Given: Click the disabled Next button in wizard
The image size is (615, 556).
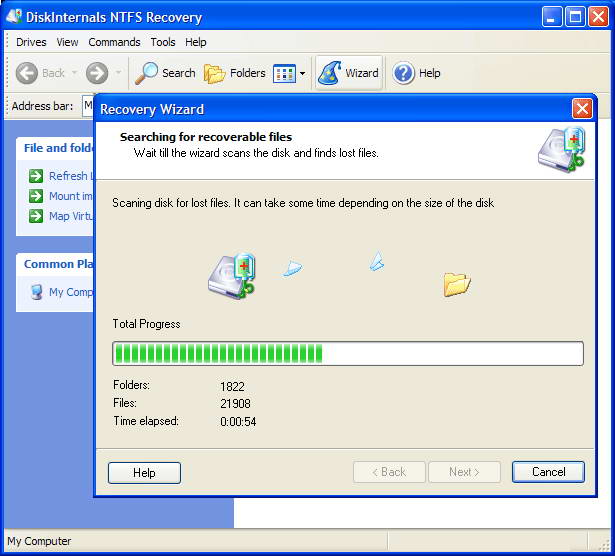Looking at the screenshot, I should [464, 472].
